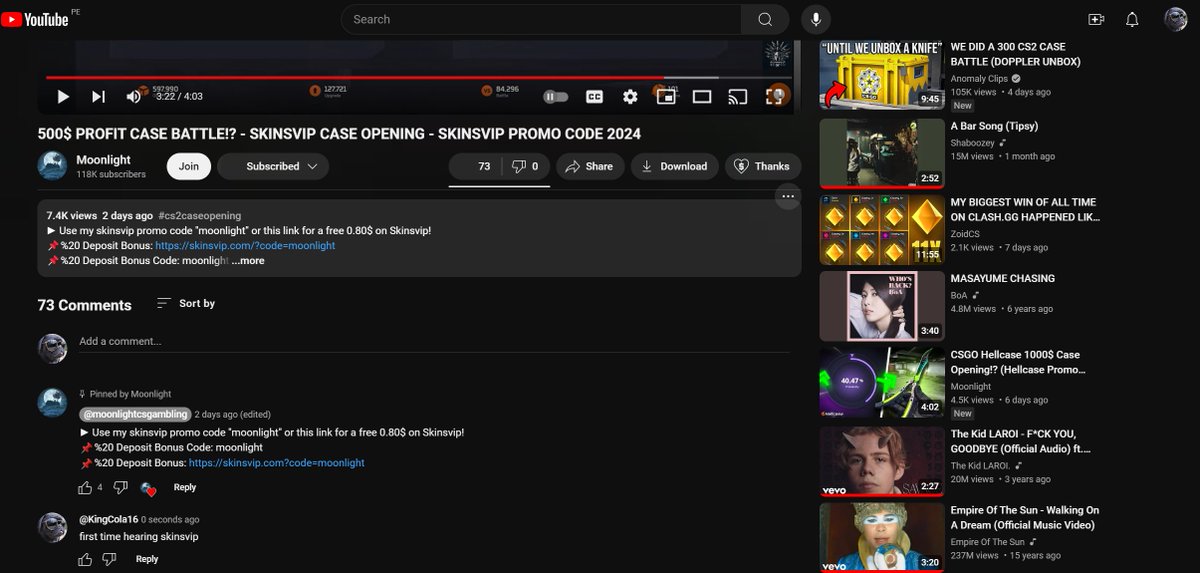1200x573 pixels.
Task: Open the Create video menu
Action: tap(1096, 19)
